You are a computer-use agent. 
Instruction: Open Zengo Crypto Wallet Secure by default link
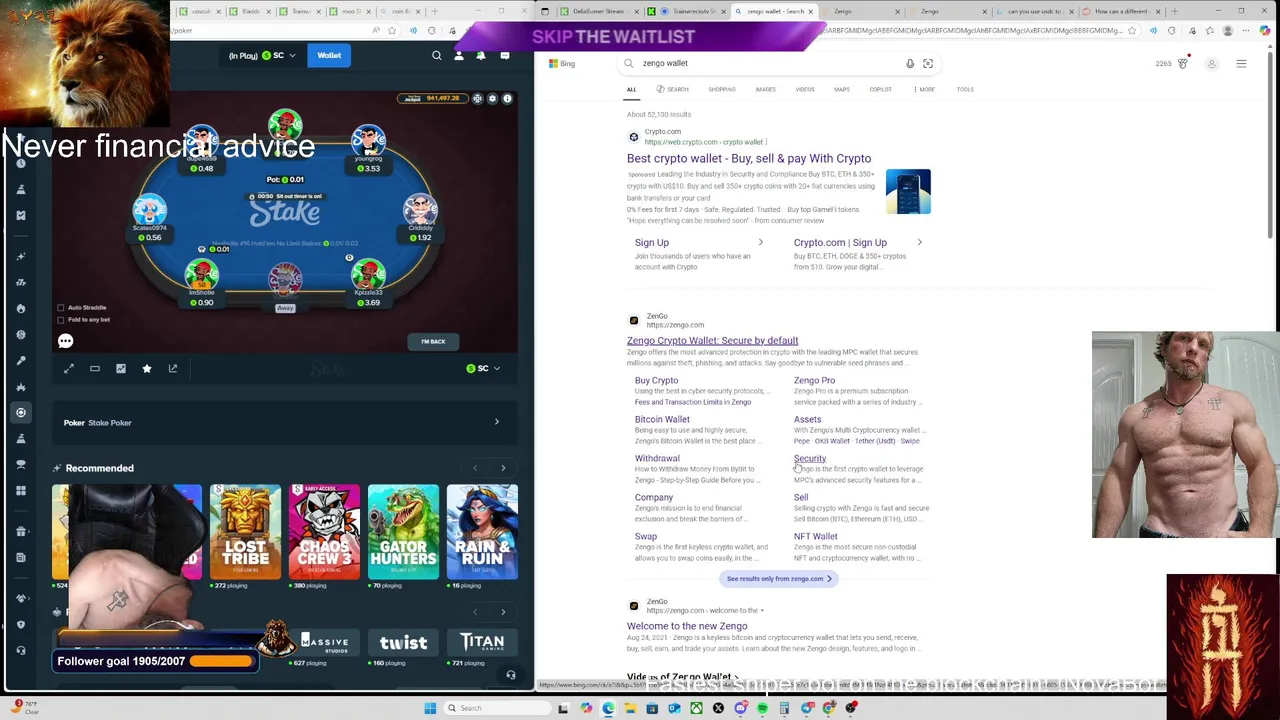pos(712,341)
